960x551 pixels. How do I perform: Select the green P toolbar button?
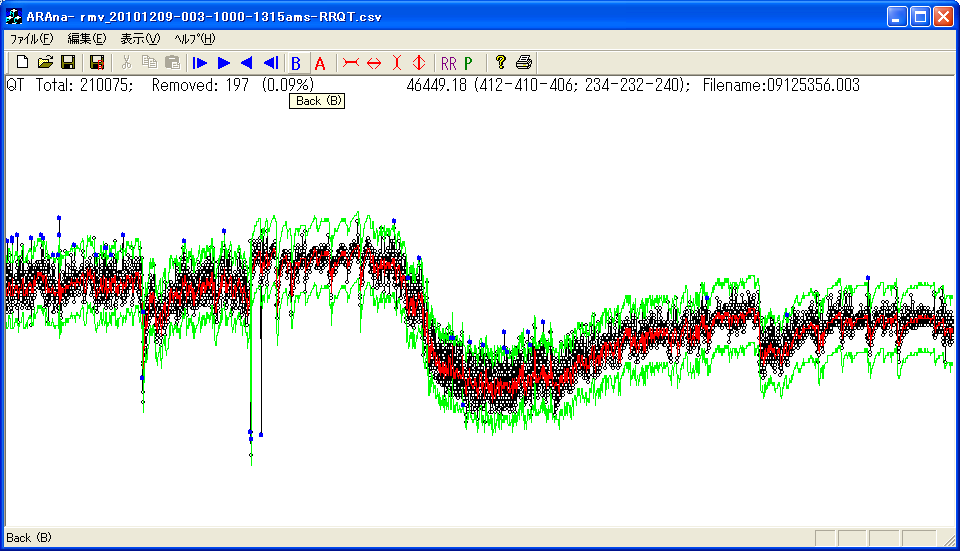pyautogui.click(x=468, y=63)
